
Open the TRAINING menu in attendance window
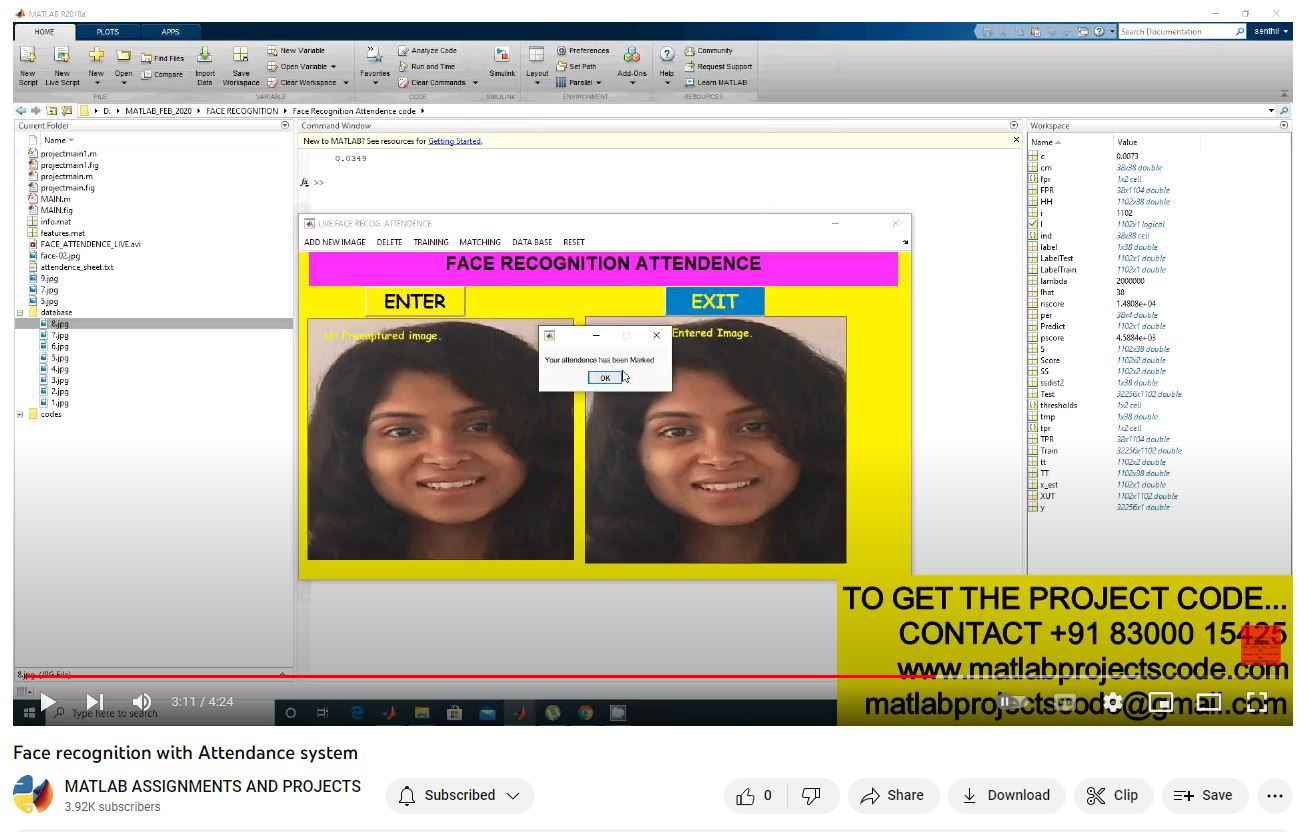point(431,242)
